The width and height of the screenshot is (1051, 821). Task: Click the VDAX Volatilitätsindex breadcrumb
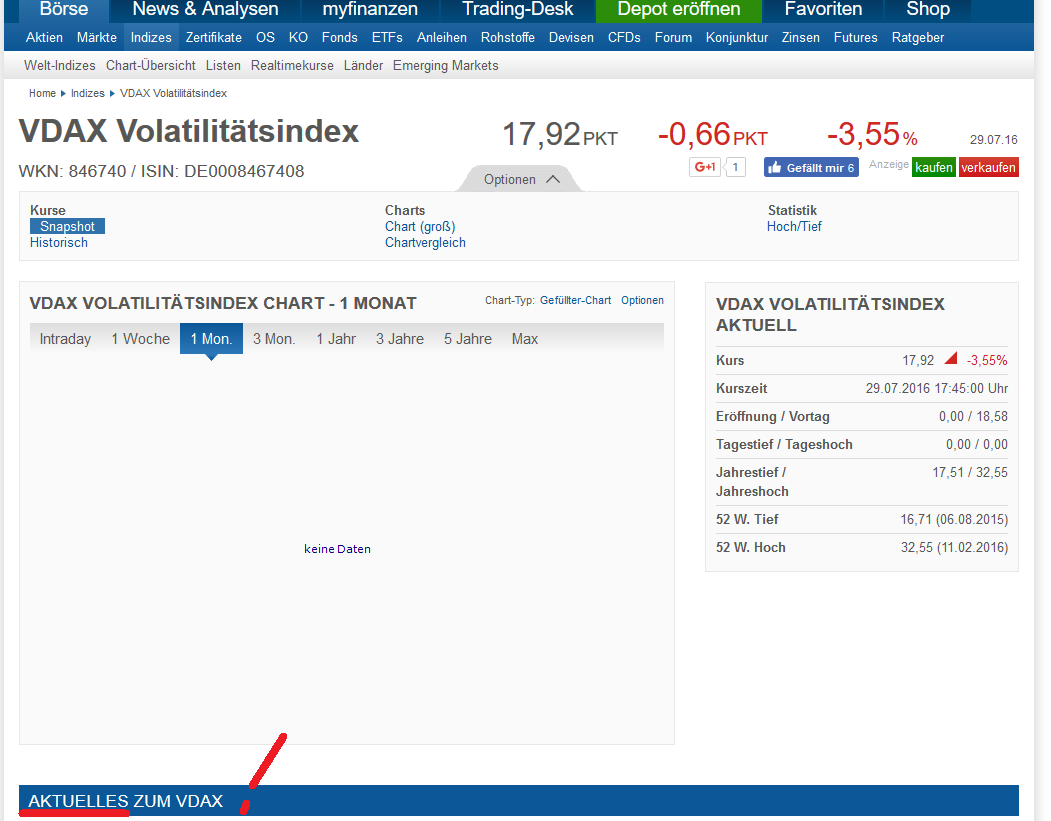pyautogui.click(x=174, y=93)
